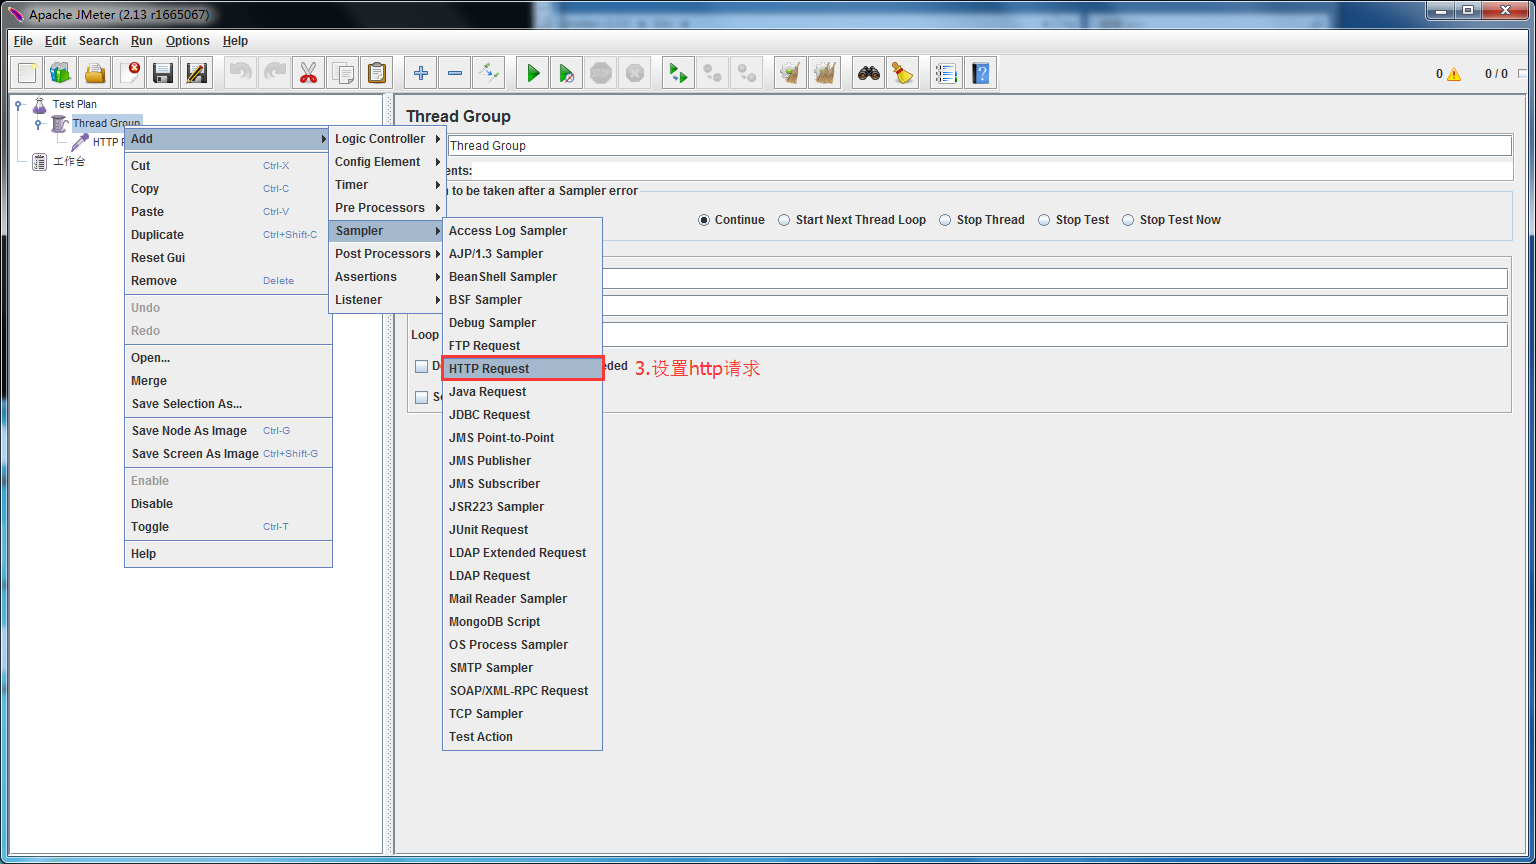Choose Merge in the context menu
The image size is (1536, 864).
228,381
